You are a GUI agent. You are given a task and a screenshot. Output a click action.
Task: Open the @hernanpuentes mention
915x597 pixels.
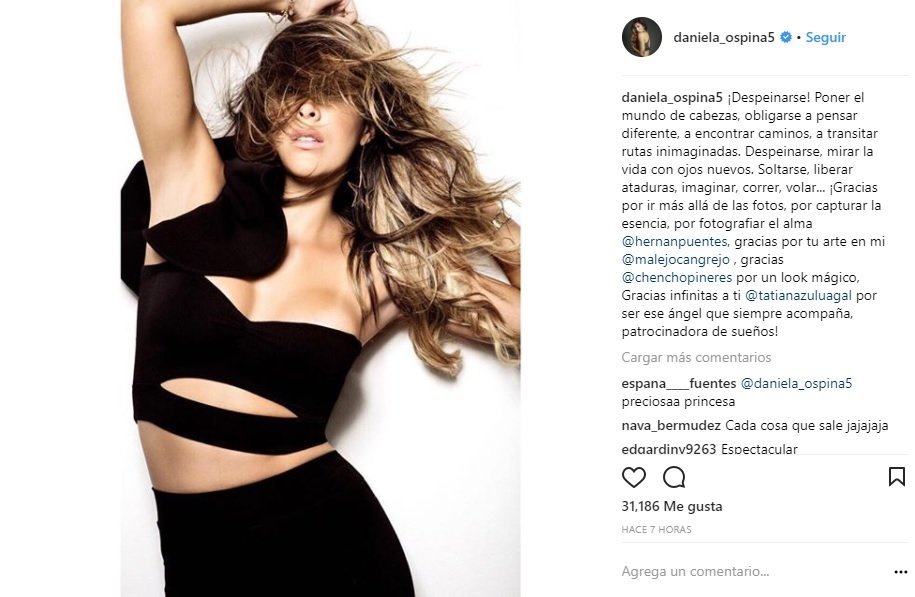[675, 241]
